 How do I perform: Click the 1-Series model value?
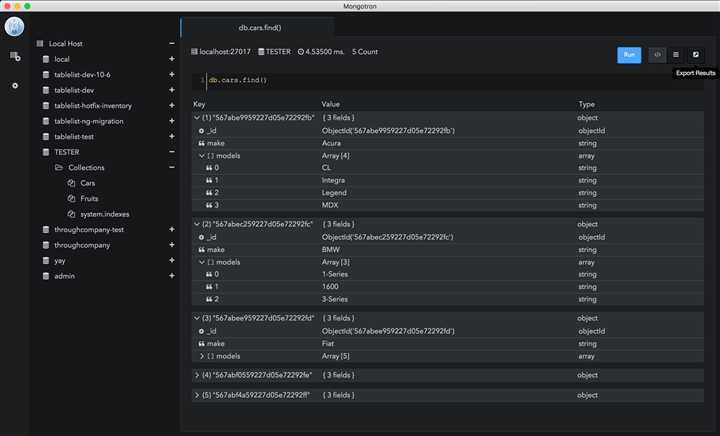tap(335, 274)
